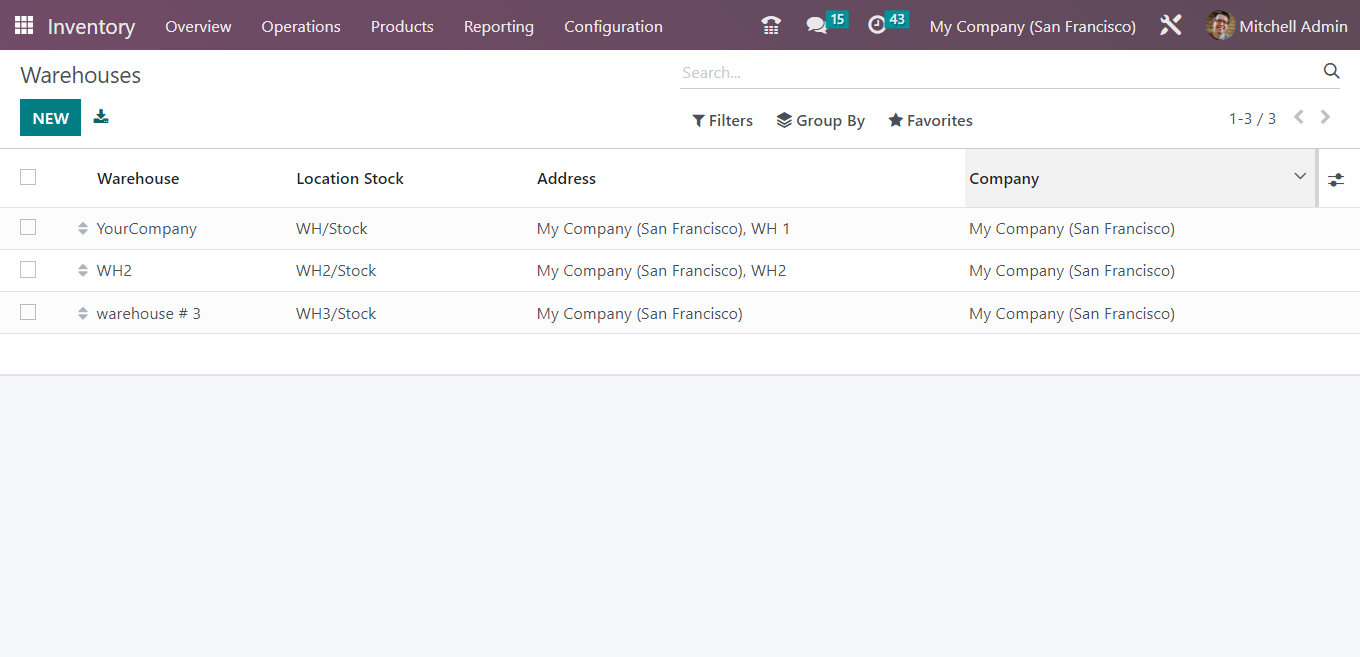Image resolution: width=1360 pixels, height=657 pixels.
Task: Click the search magnifier icon
Action: pos(1331,71)
